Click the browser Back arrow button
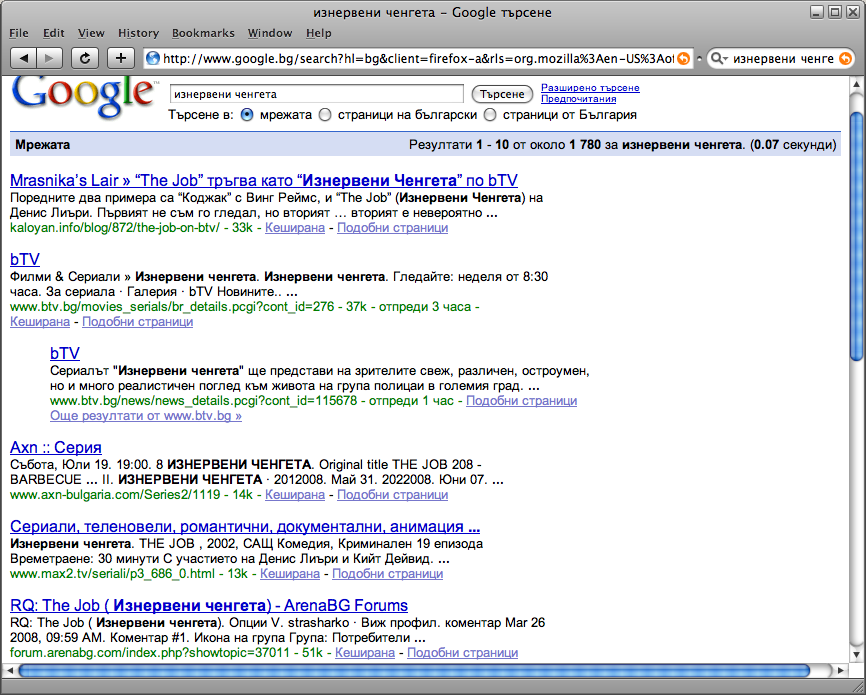The height and width of the screenshot is (695, 866). point(24,58)
